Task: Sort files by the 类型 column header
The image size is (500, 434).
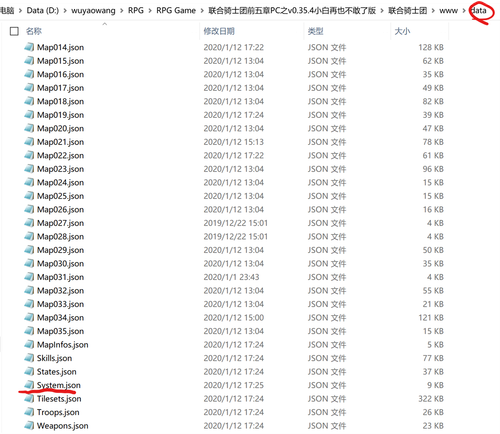Action: 315,31
